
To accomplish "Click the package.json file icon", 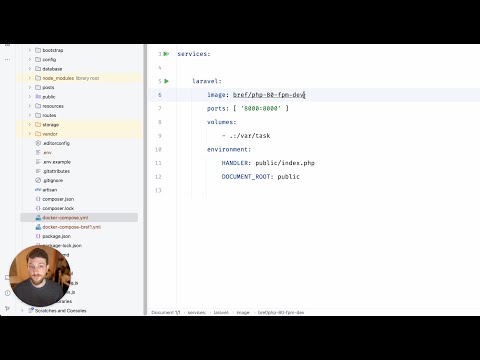I will click(x=38, y=236).
